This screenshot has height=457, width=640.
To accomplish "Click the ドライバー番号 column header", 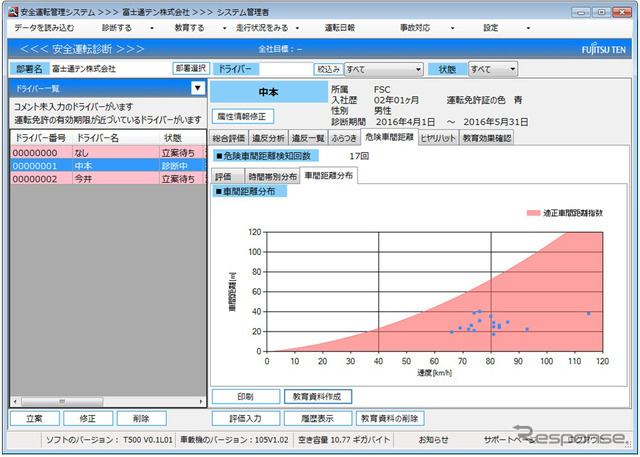I will click(41, 138).
